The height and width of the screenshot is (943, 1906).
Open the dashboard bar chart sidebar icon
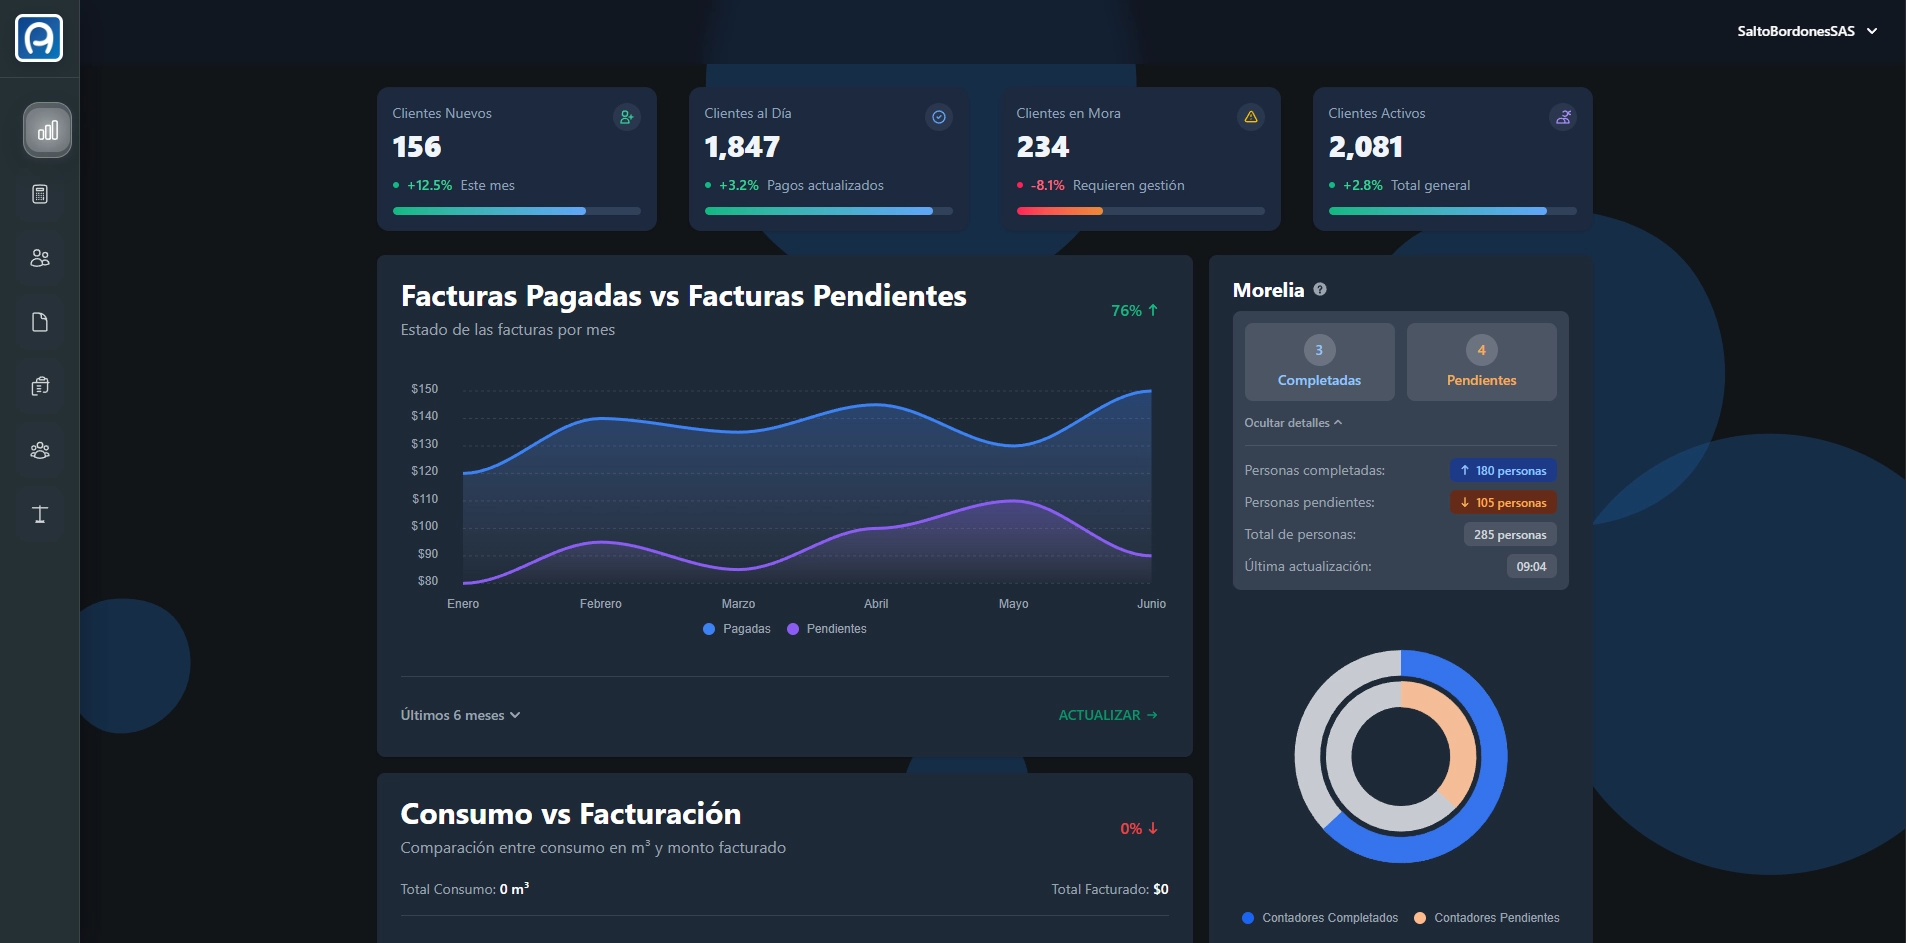coord(47,130)
